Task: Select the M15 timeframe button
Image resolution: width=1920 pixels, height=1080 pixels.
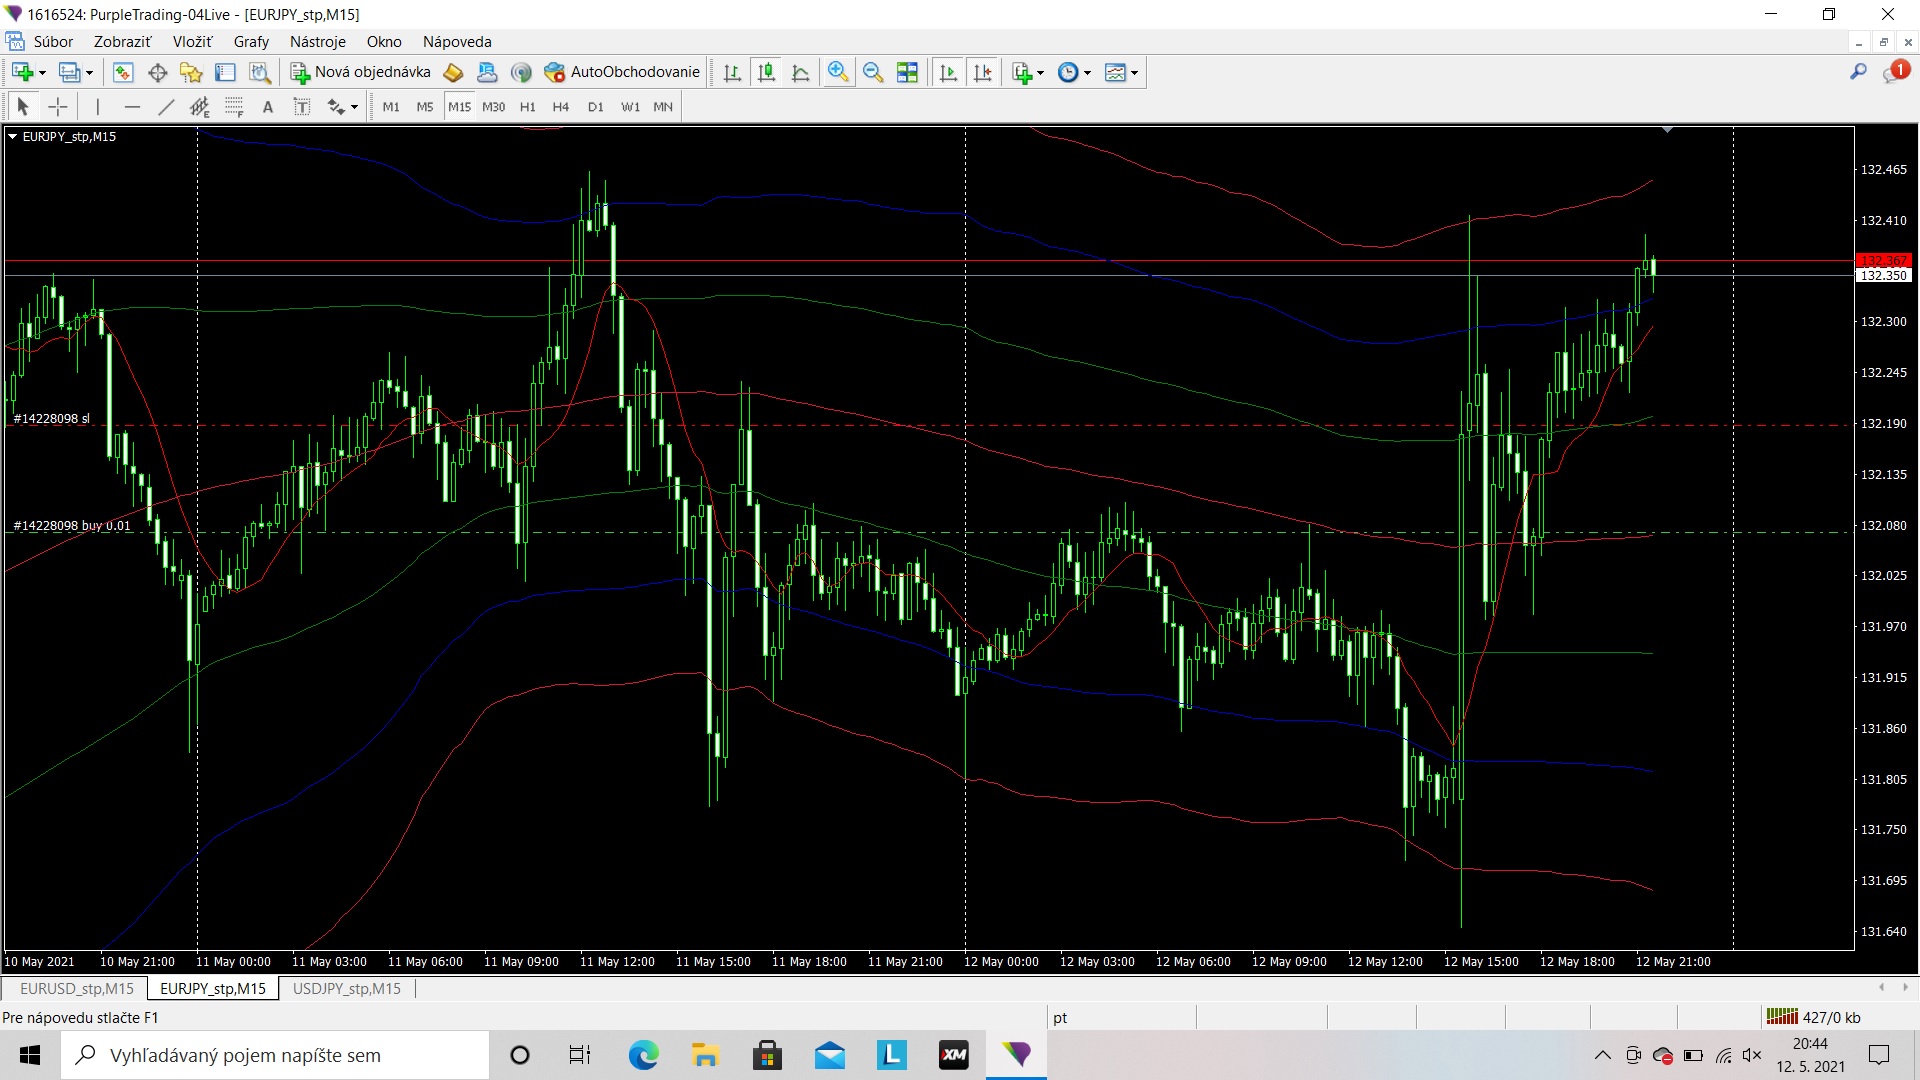Action: pyautogui.click(x=459, y=106)
